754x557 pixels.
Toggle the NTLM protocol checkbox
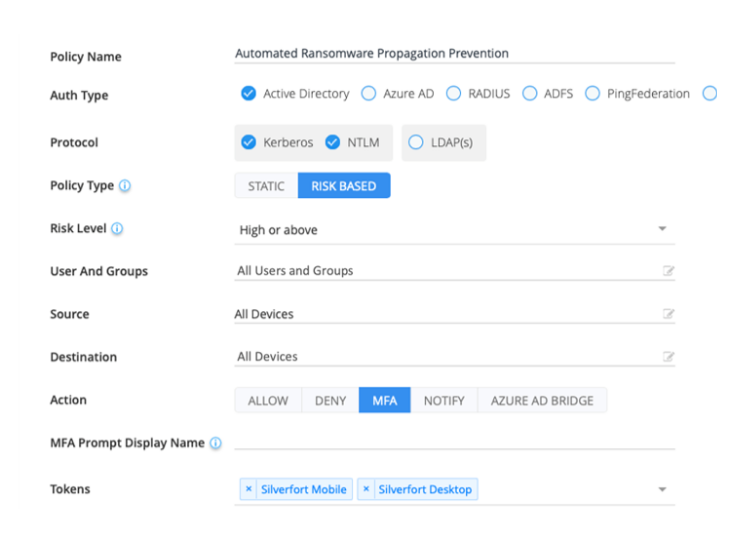(x=333, y=143)
